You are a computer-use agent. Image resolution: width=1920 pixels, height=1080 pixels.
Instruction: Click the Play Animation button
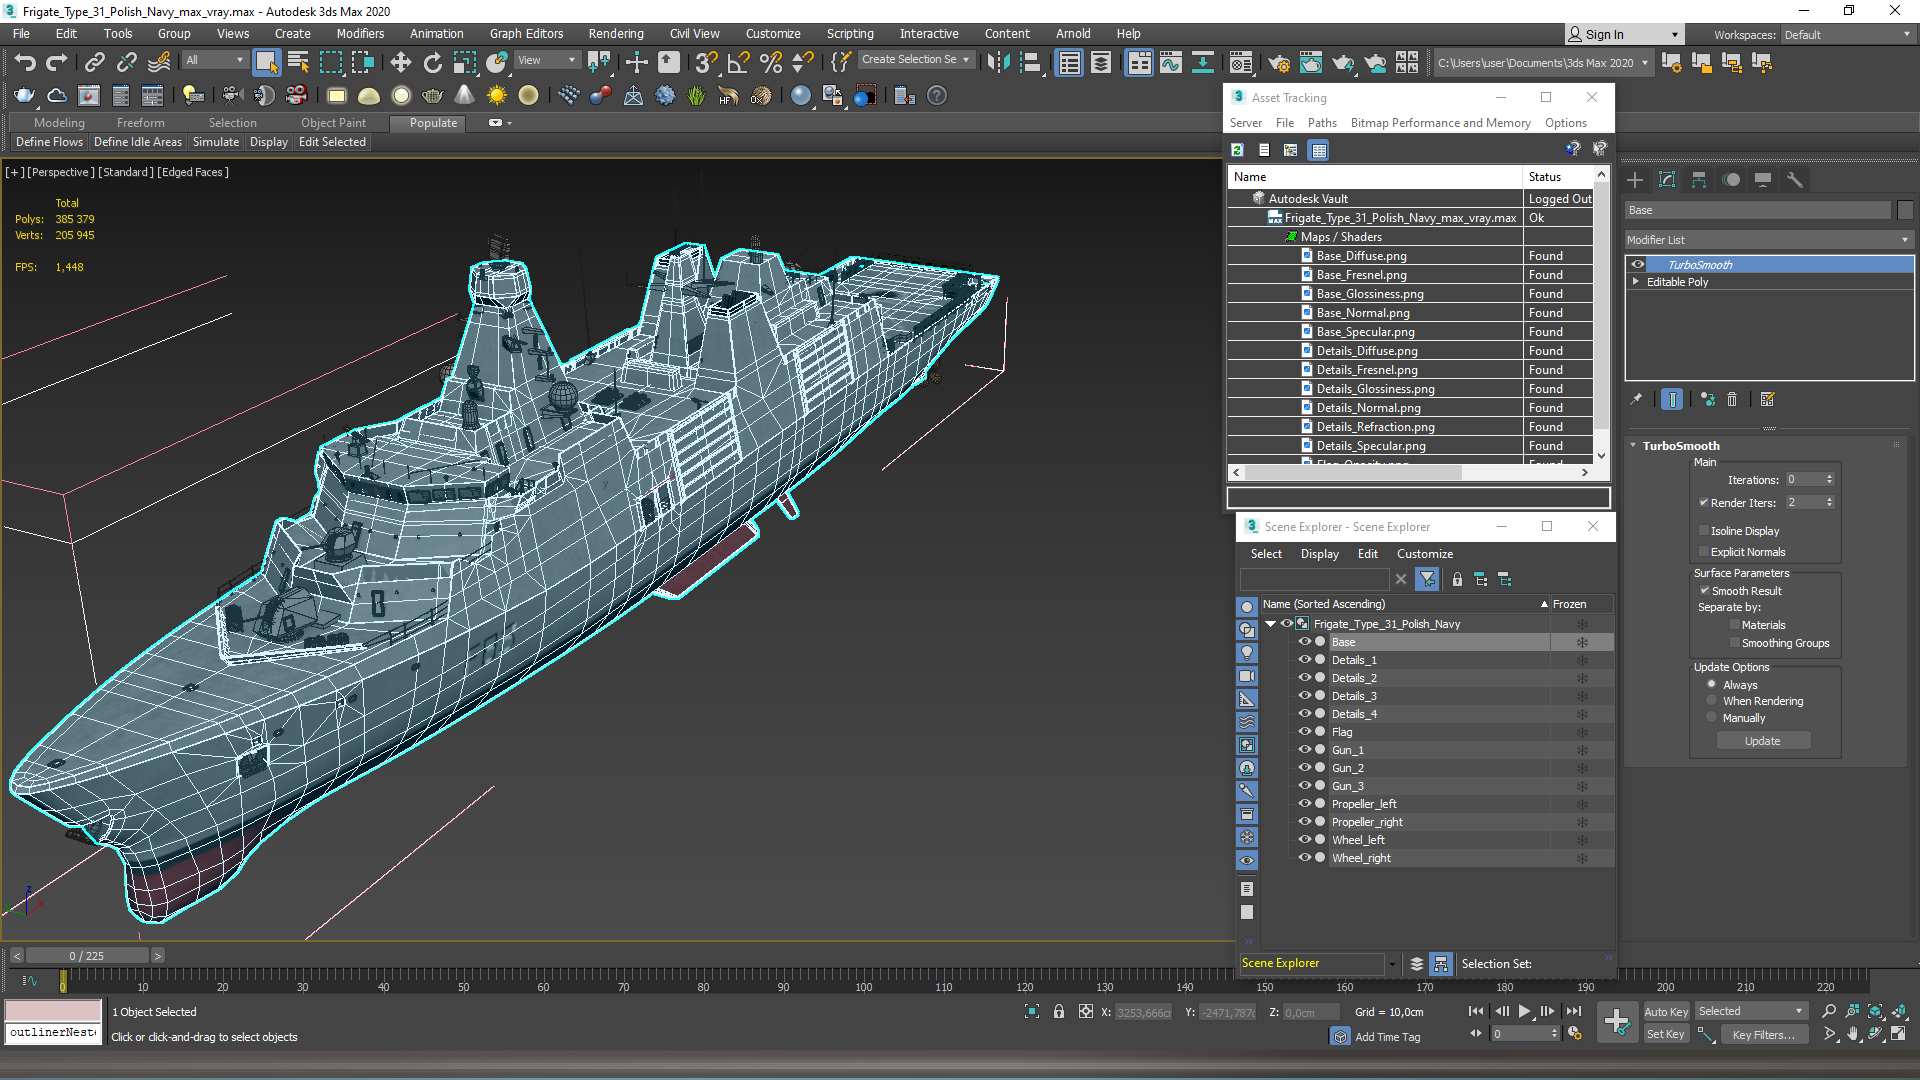pyautogui.click(x=1524, y=1011)
